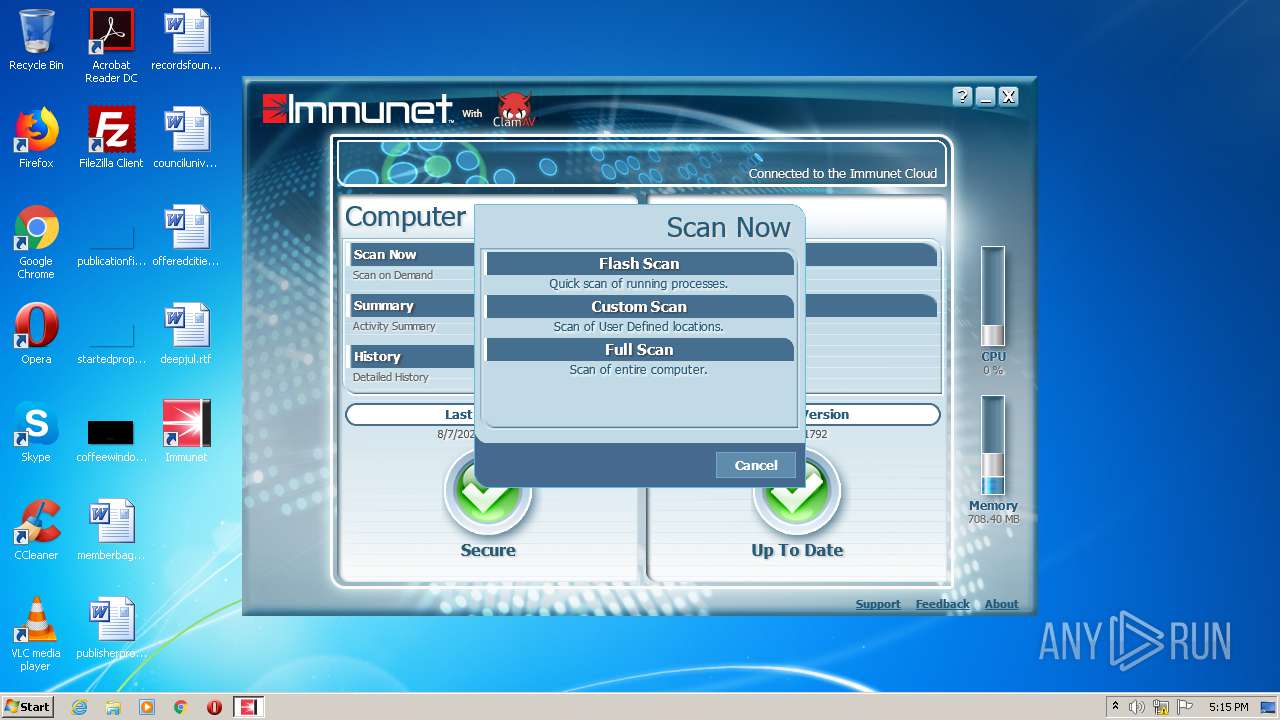Click the Show Desktop button beside the taskbar clock

click(x=1270, y=707)
